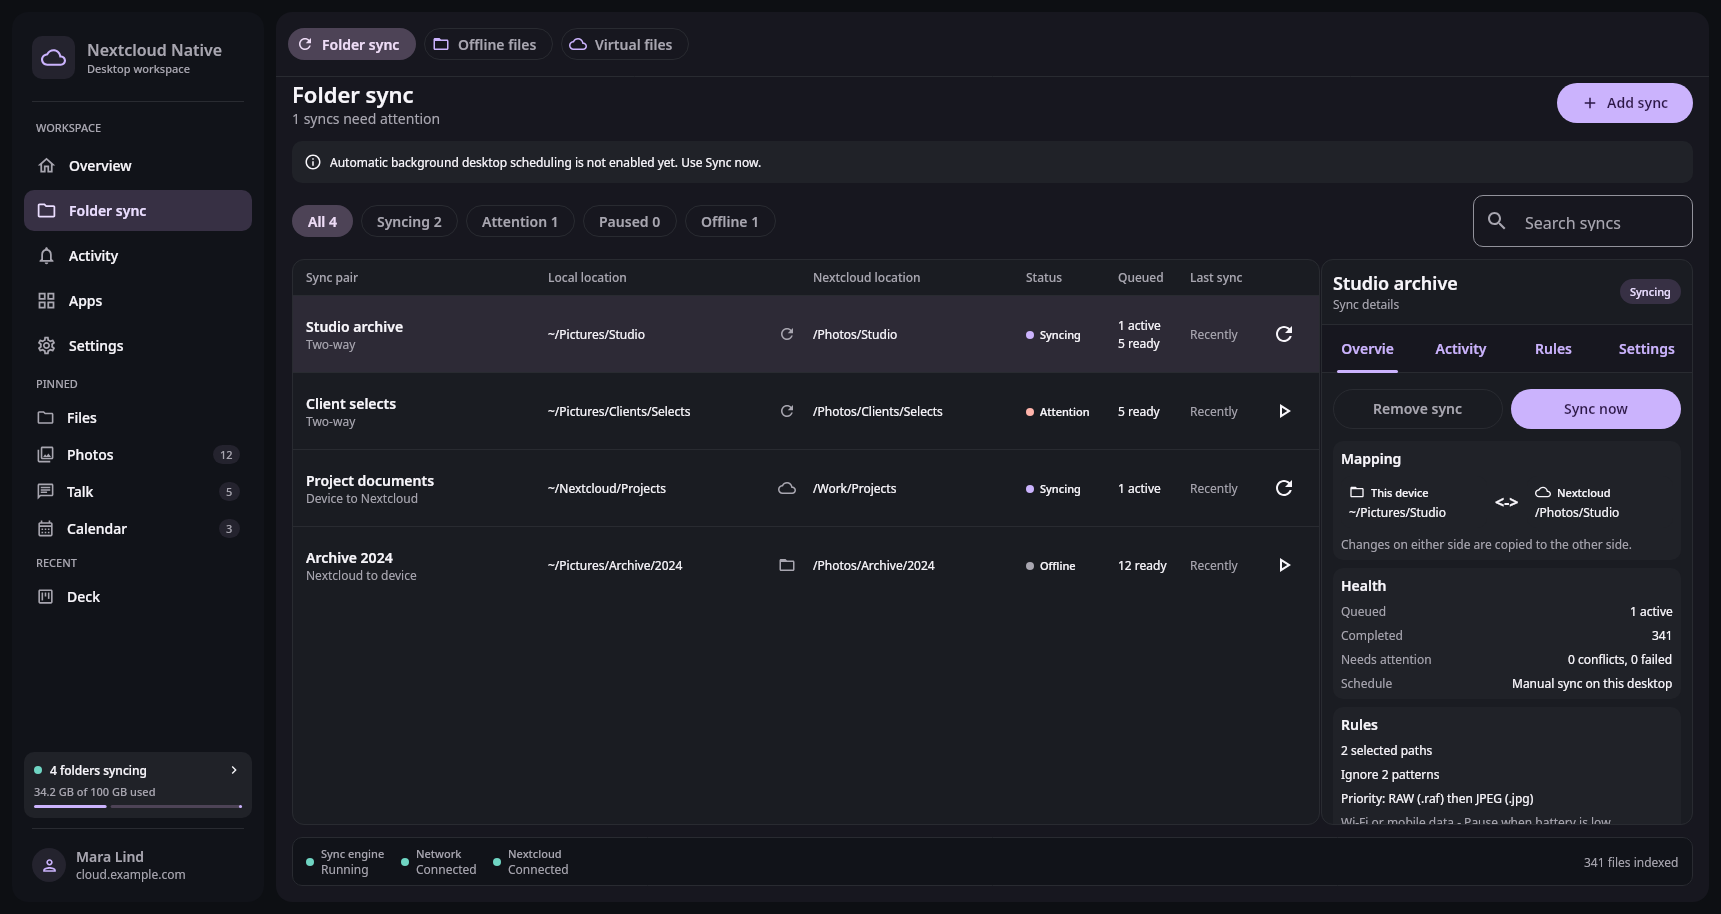Click the Activity bell icon in sidebar
This screenshot has width=1721, height=914.
click(x=46, y=256)
